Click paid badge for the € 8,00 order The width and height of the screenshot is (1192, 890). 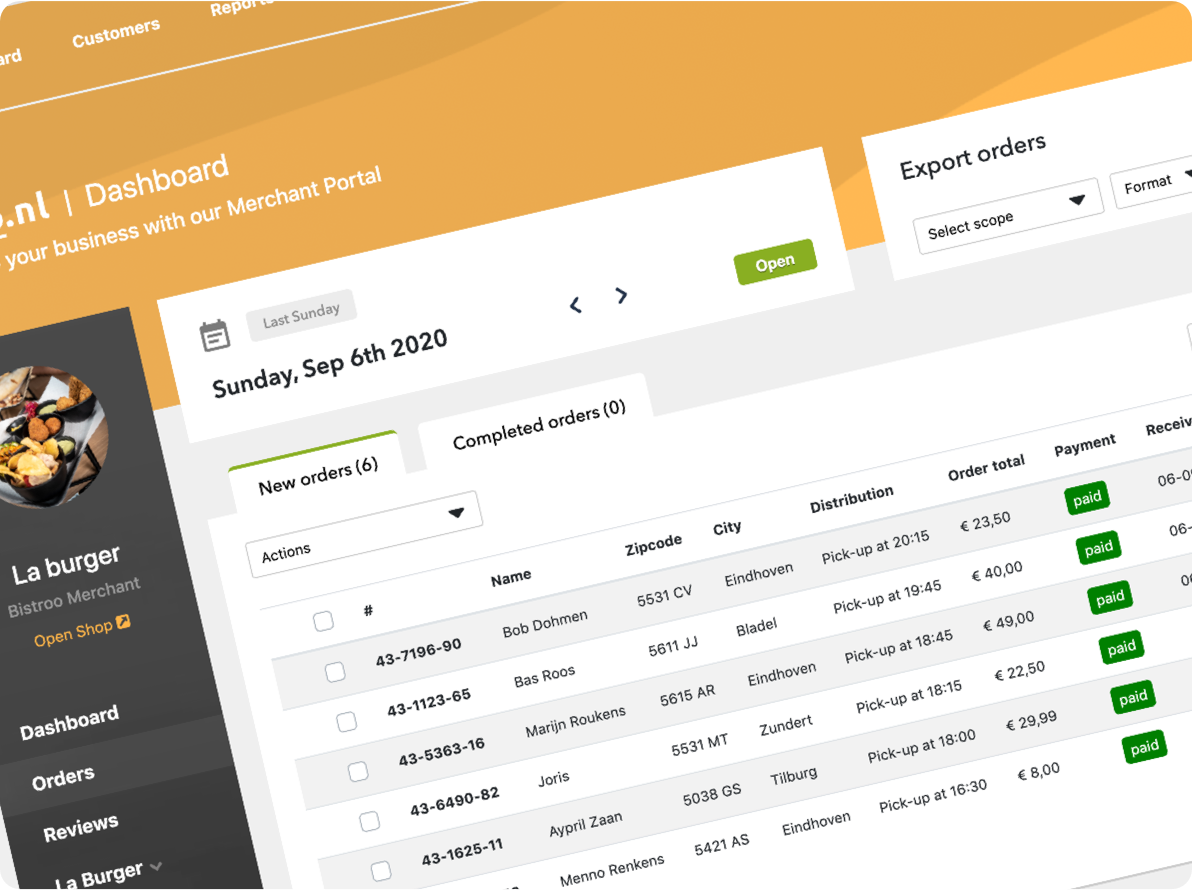[x=1144, y=747]
